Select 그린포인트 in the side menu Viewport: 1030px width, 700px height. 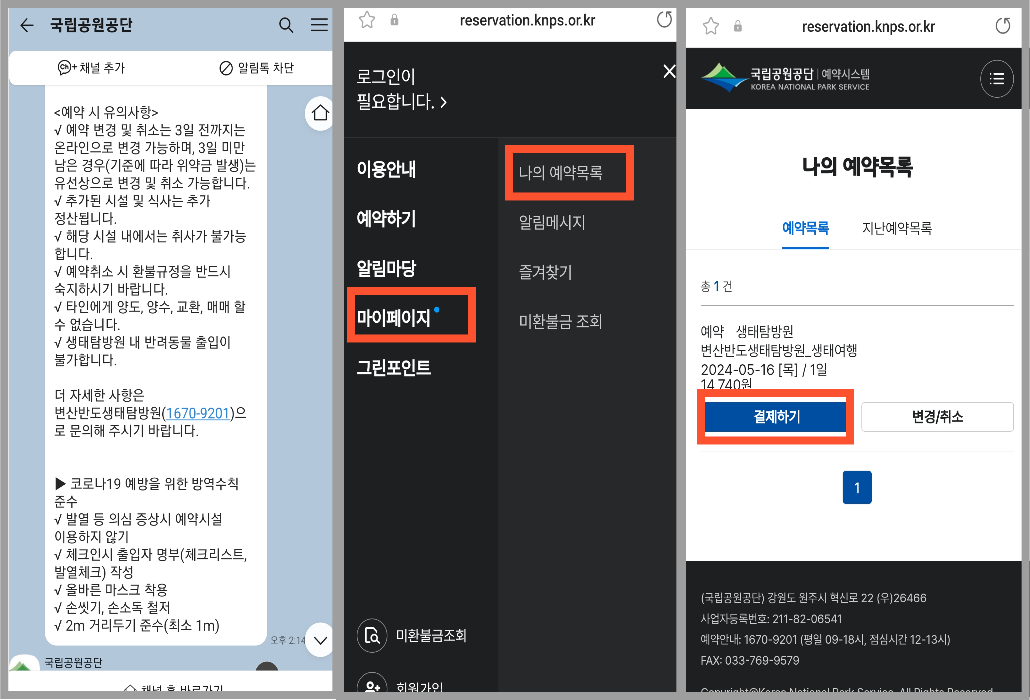click(x=393, y=368)
